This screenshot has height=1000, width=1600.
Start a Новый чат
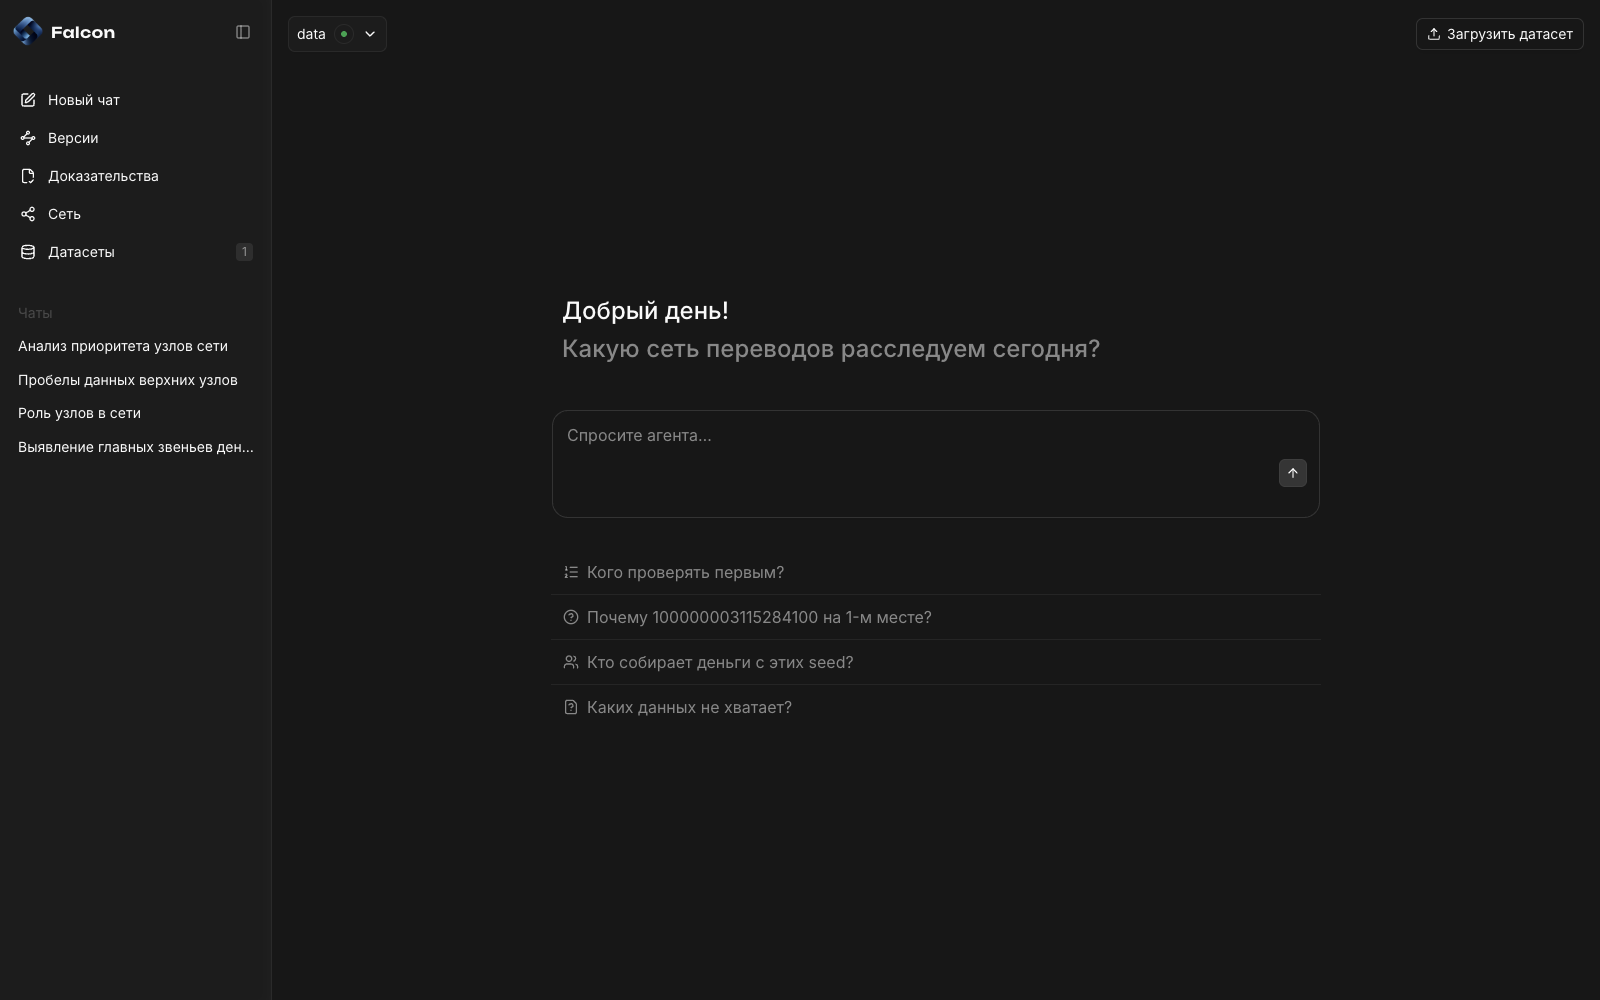tap(136, 100)
